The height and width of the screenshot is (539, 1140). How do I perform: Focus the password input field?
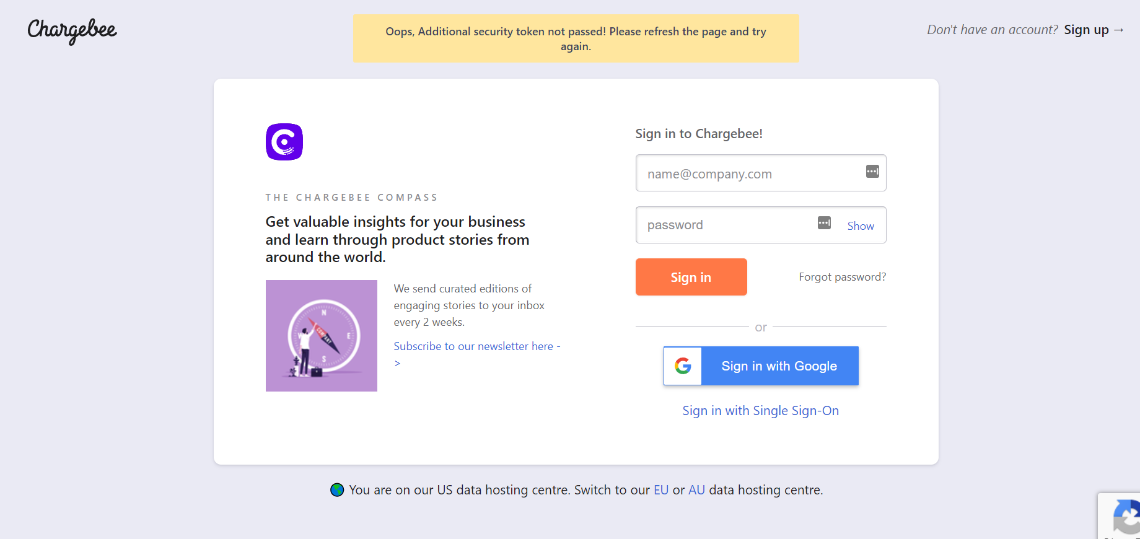pyautogui.click(x=725, y=225)
